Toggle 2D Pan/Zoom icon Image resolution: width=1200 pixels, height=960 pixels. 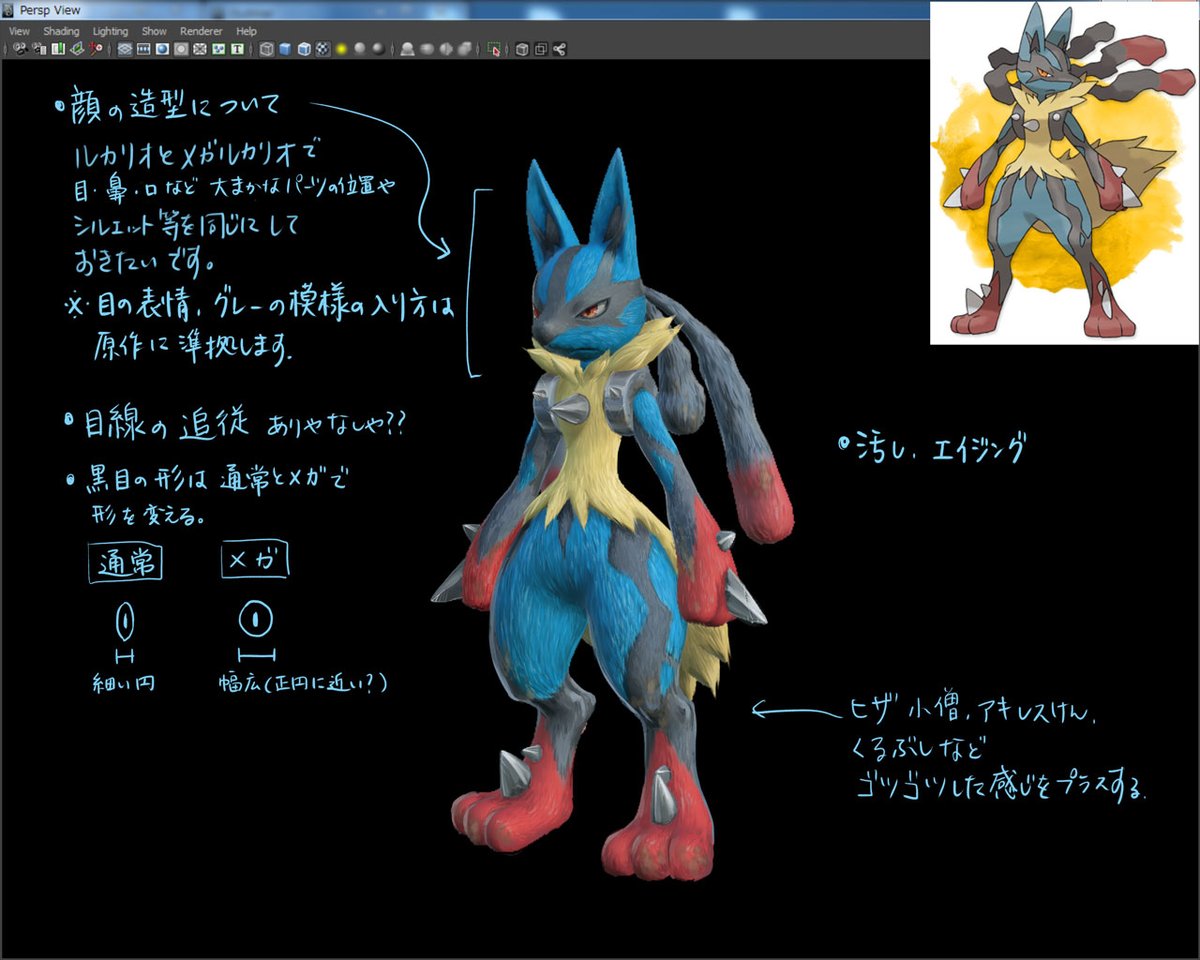coord(96,48)
